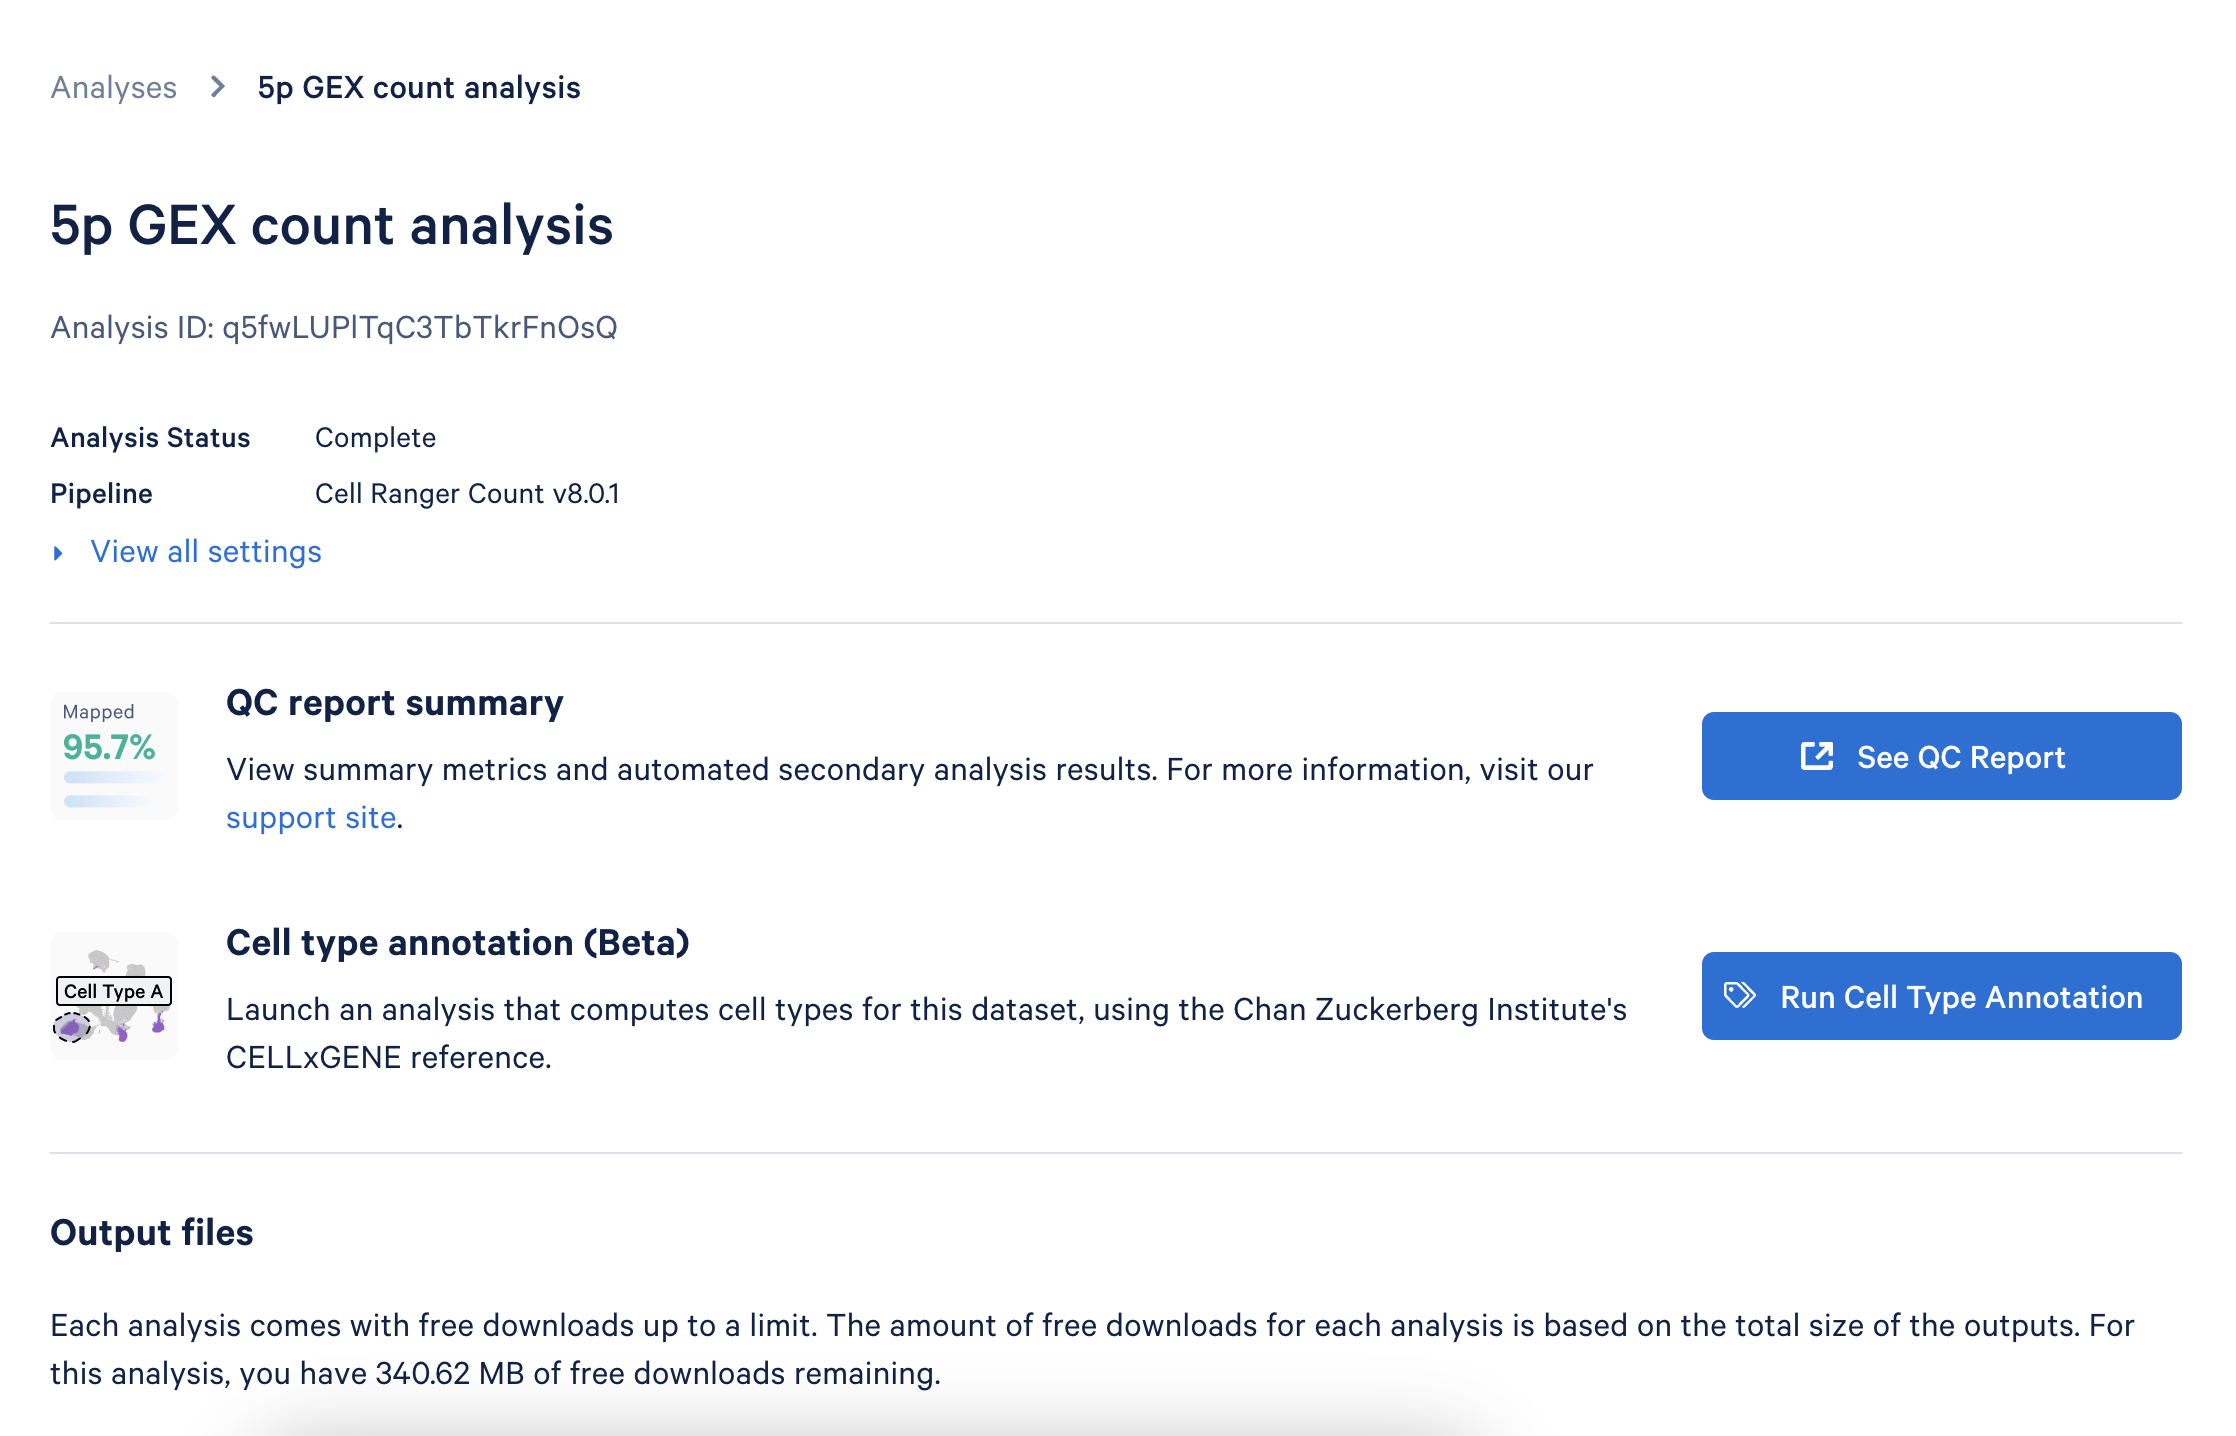
Task: Click the Analysis ID text
Action: (334, 327)
